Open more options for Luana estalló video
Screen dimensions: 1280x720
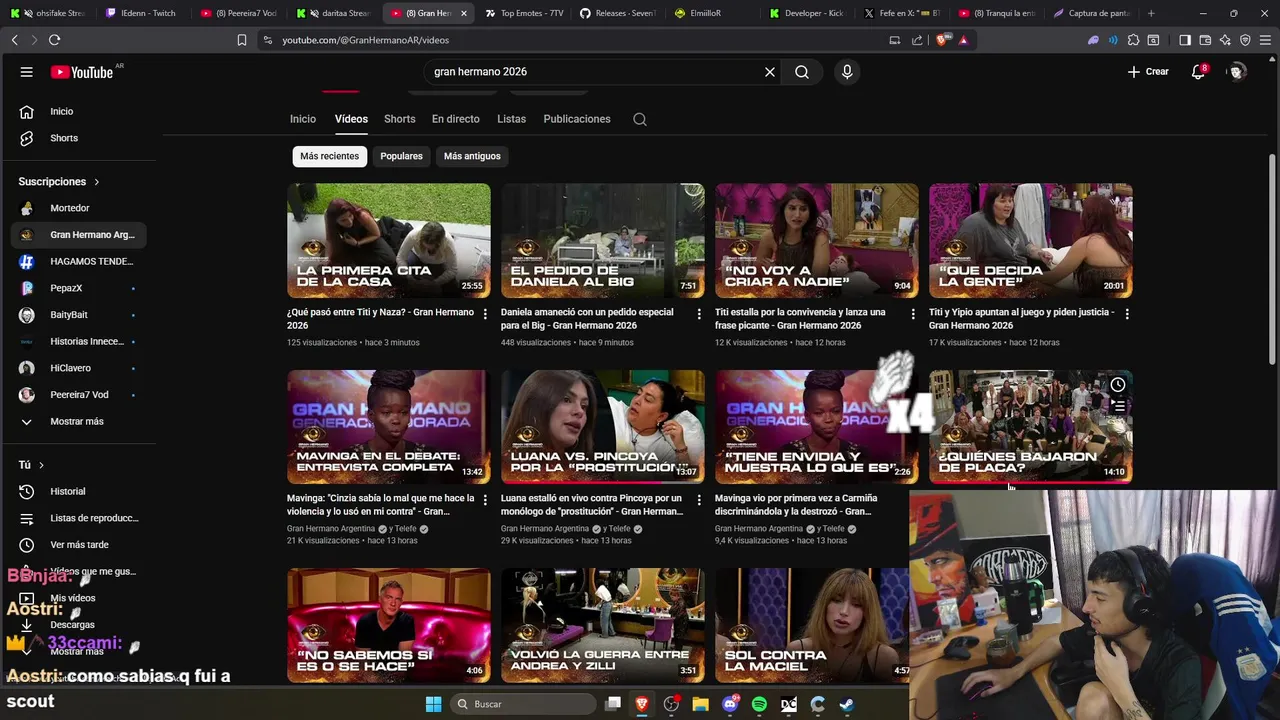coord(699,500)
